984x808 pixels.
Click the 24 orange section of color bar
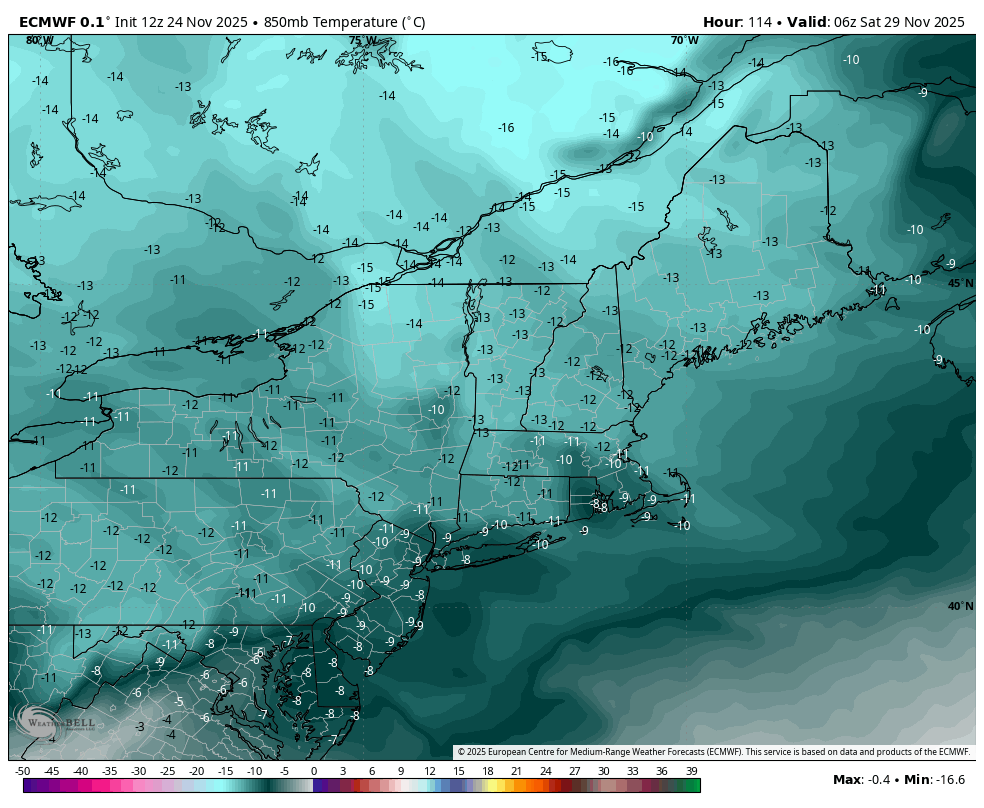545,786
